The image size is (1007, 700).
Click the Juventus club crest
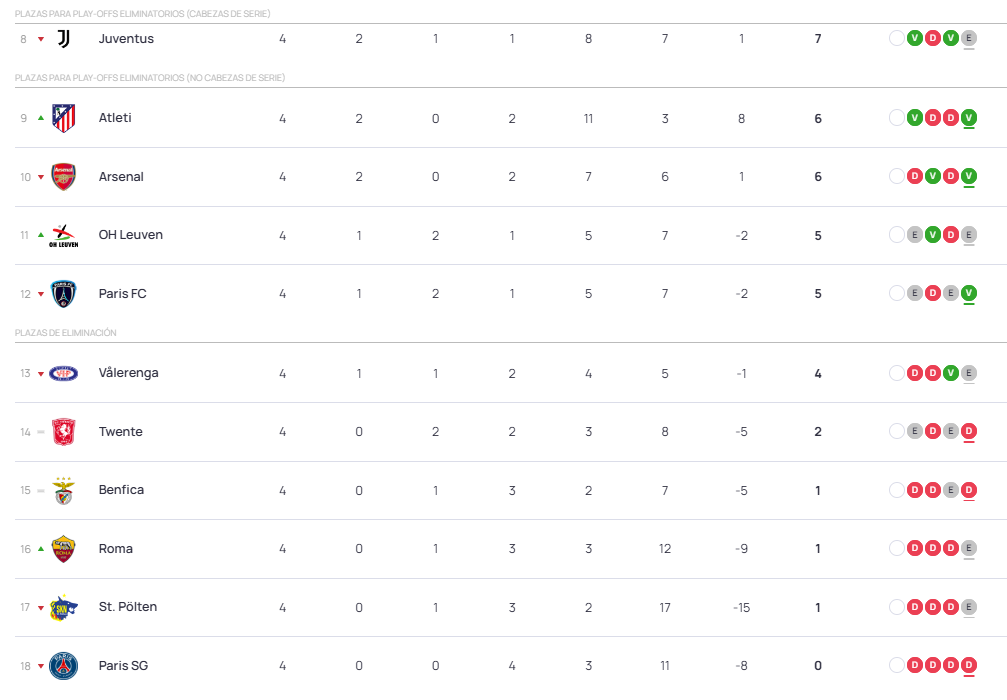(64, 39)
